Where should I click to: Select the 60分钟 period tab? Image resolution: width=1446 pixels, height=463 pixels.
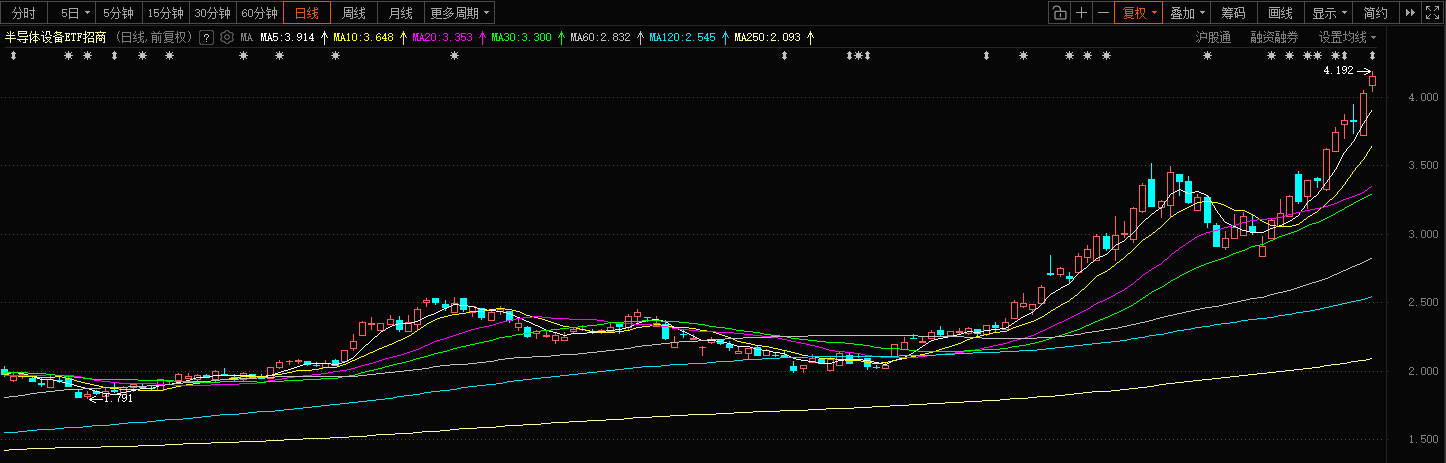point(260,13)
